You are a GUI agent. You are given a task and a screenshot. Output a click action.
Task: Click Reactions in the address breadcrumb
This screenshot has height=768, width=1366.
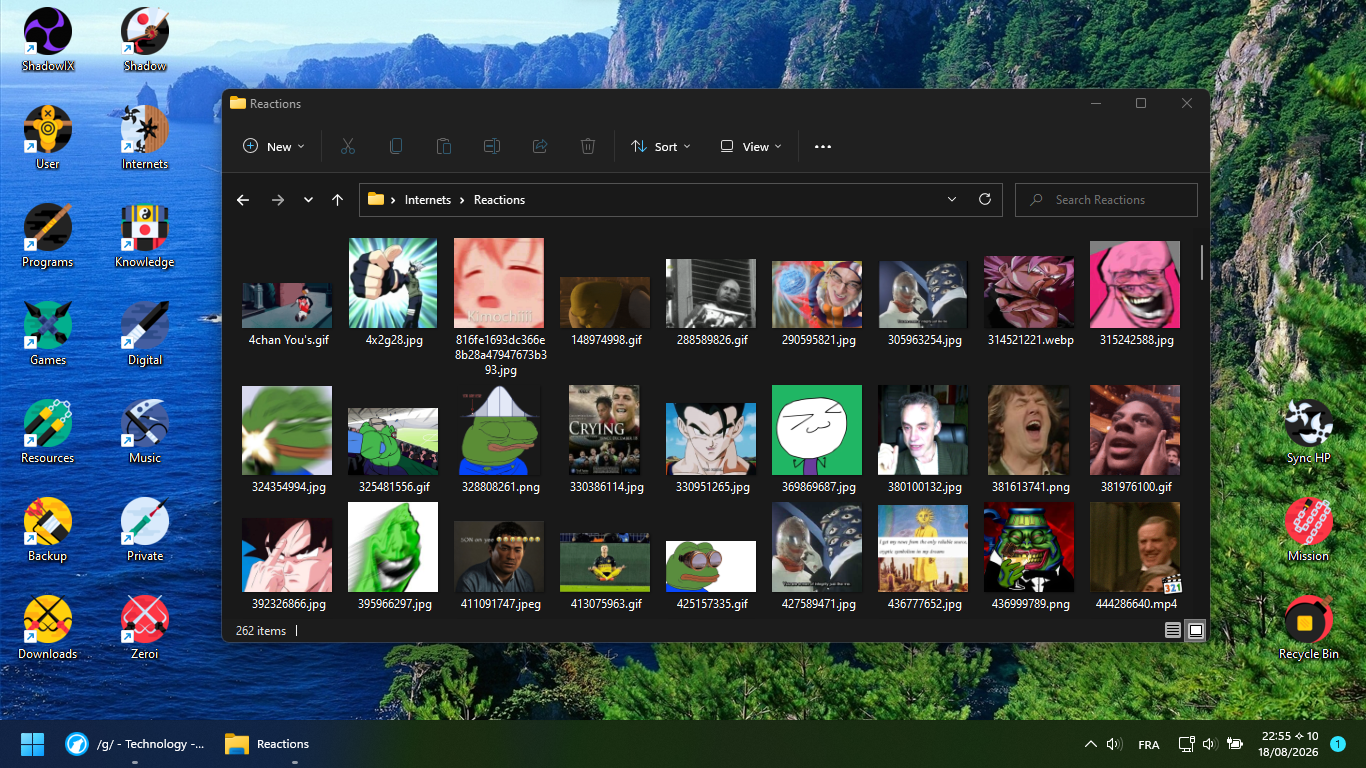pos(499,200)
